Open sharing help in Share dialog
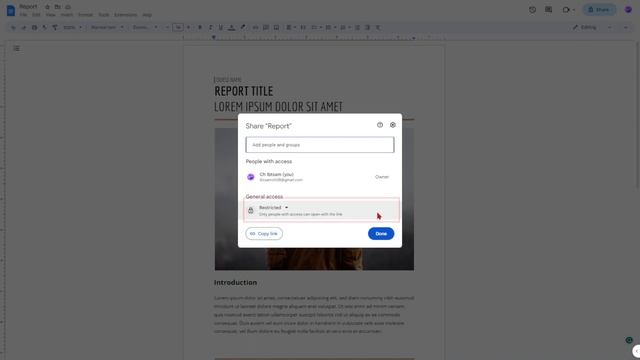Screen dimensions: 640x360 380,125
